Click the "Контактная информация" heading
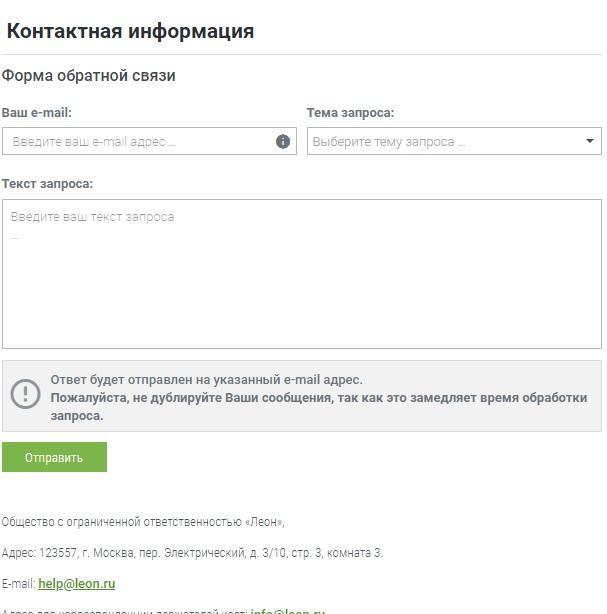Viewport: 607px width, 614px height. (130, 31)
